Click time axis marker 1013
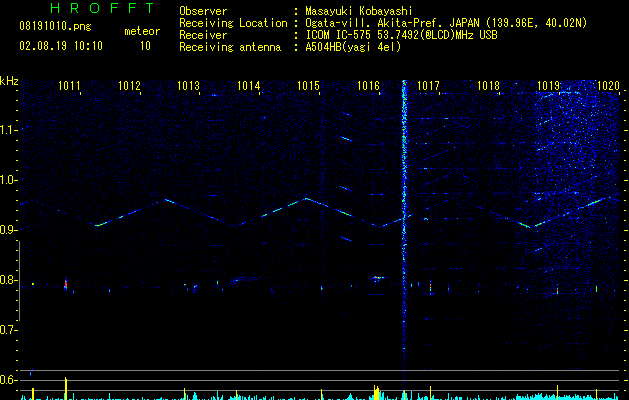The height and width of the screenshot is (400, 629). [x=189, y=86]
